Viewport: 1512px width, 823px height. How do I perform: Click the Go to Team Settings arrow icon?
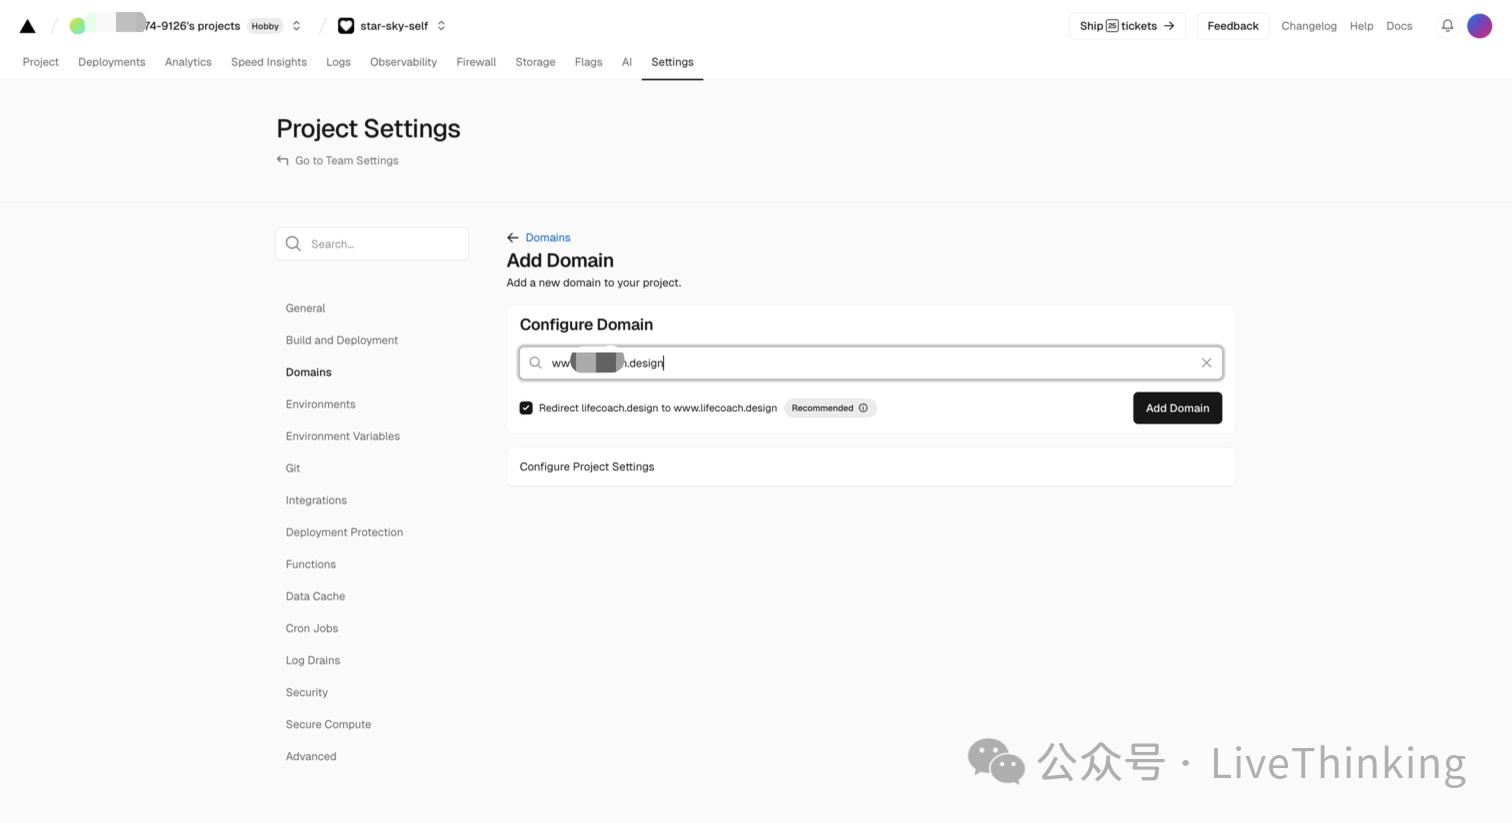click(283, 160)
